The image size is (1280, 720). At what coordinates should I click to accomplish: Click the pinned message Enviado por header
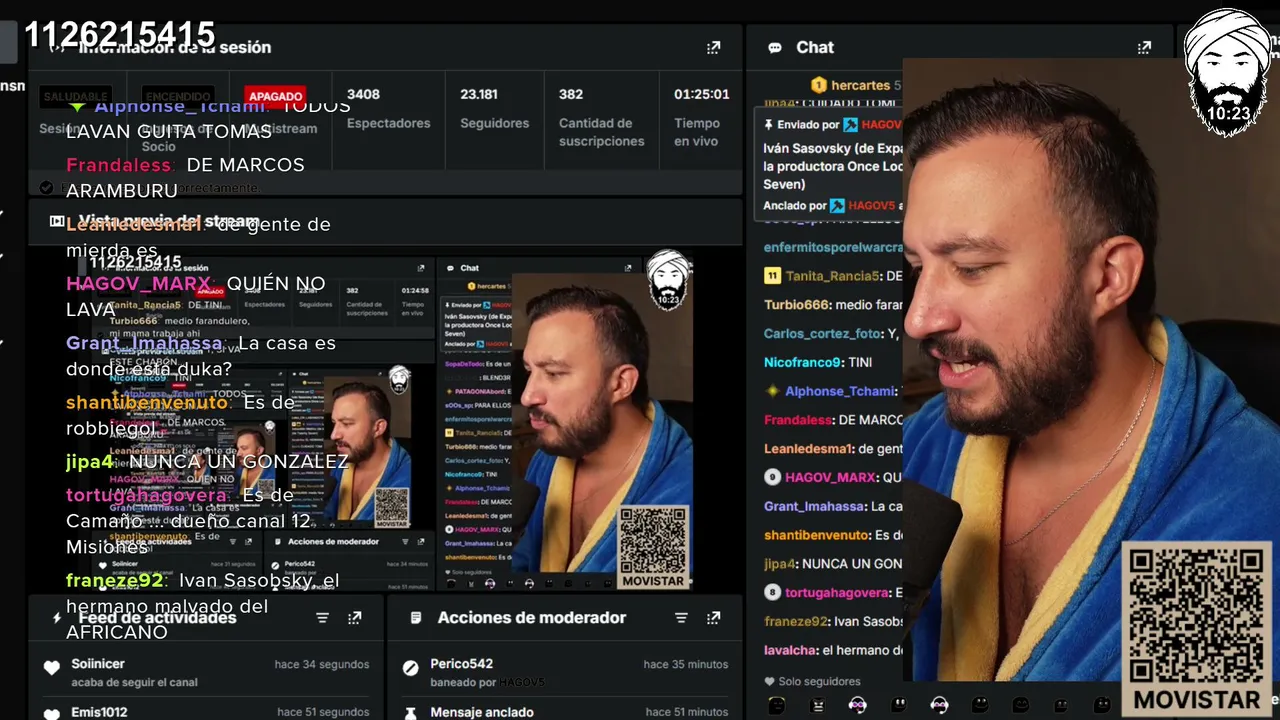[x=832, y=125]
